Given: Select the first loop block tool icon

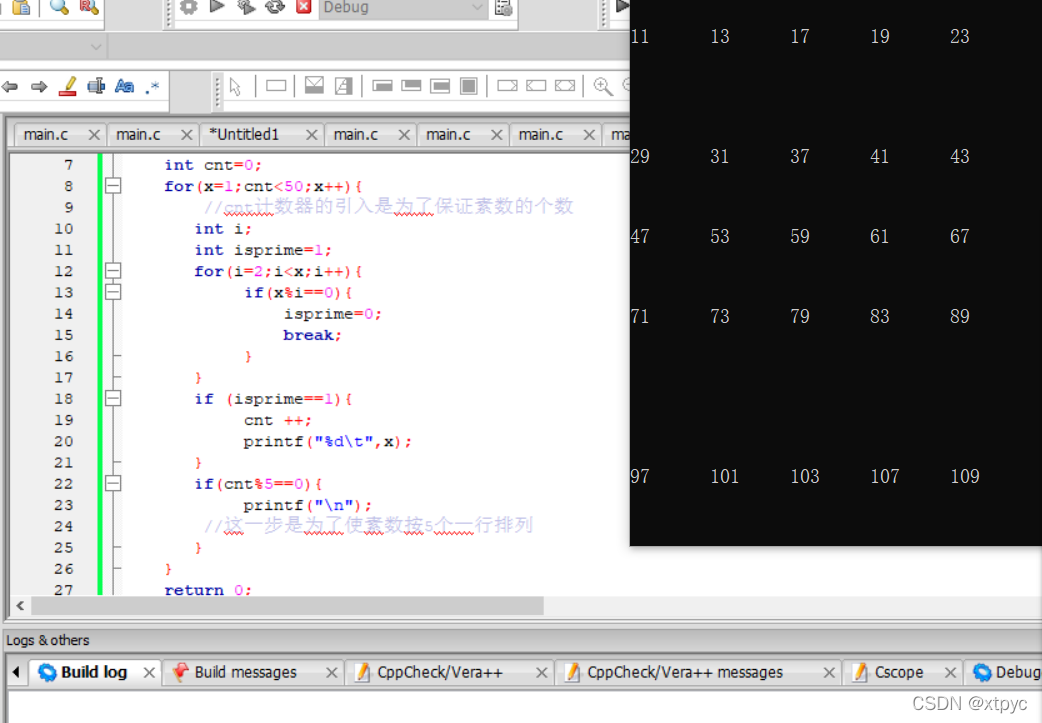Looking at the screenshot, I should tap(382, 86).
